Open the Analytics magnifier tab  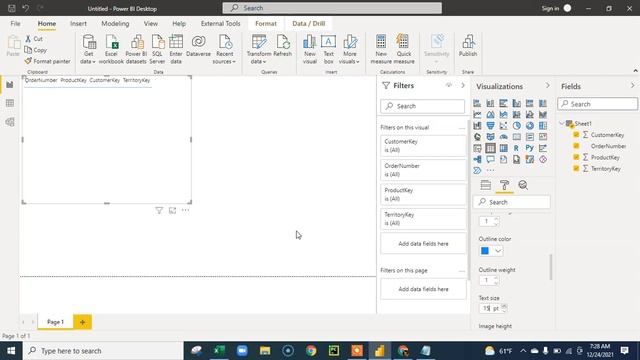pyautogui.click(x=523, y=185)
